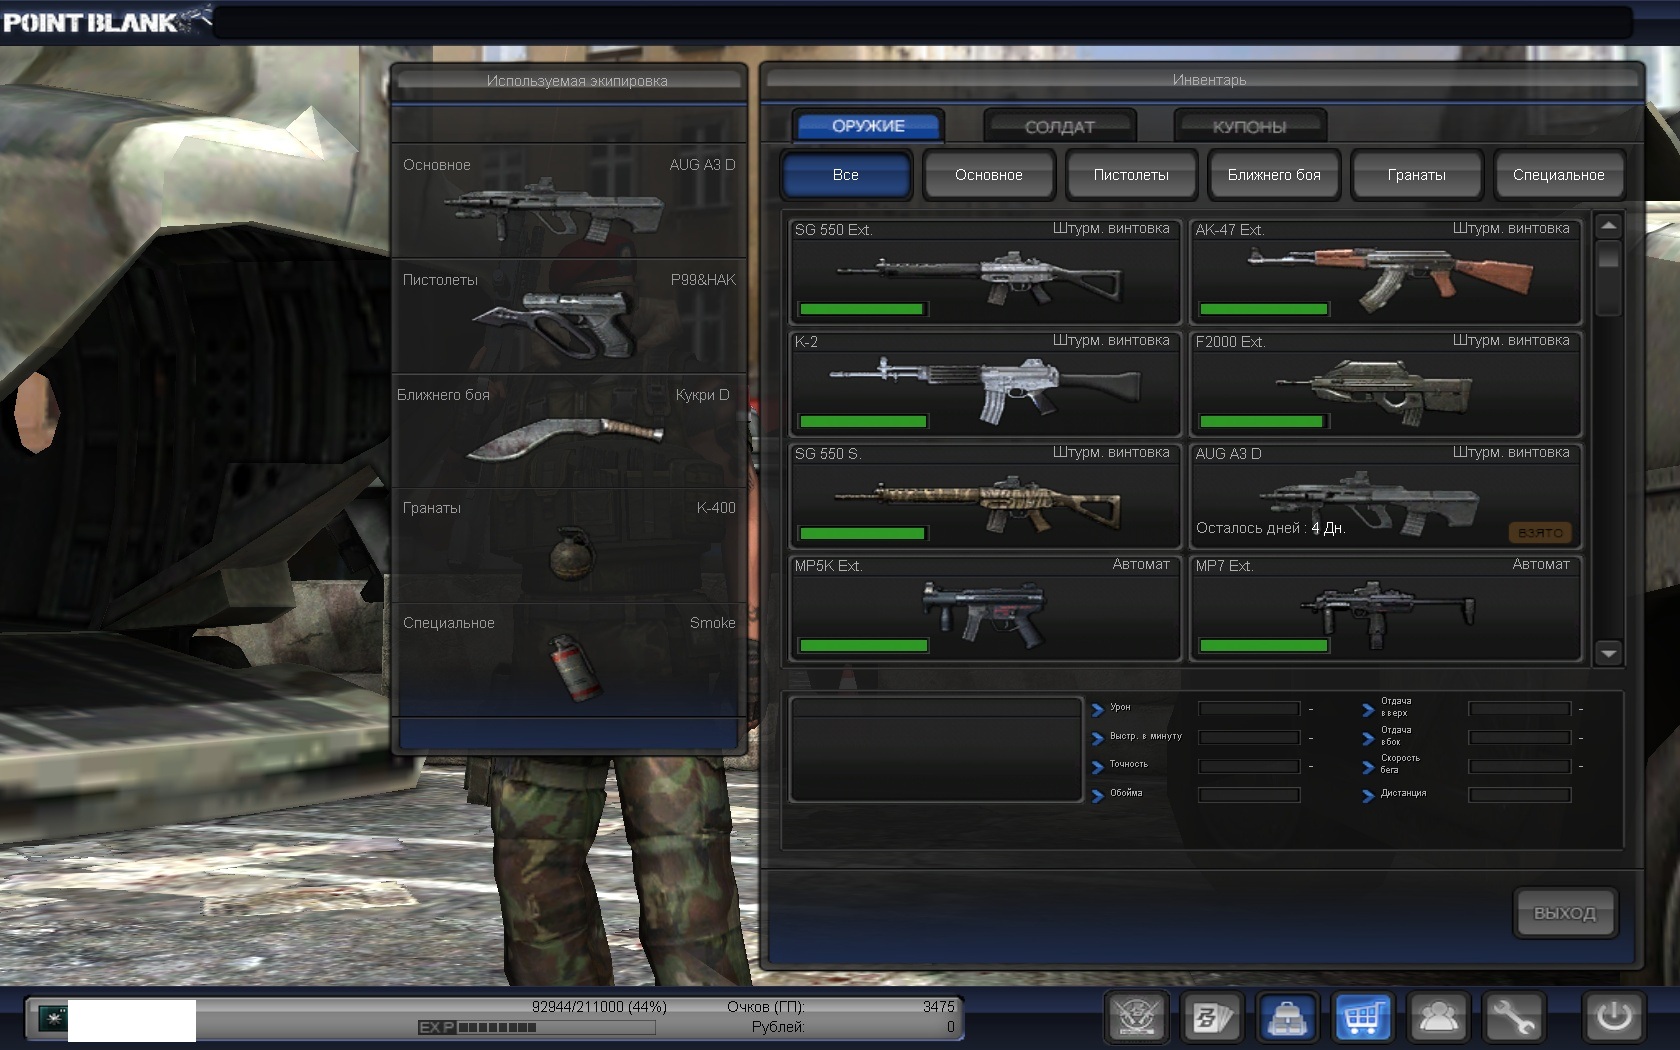Filter inventory by Основное
1680x1050 pixels.
989,175
